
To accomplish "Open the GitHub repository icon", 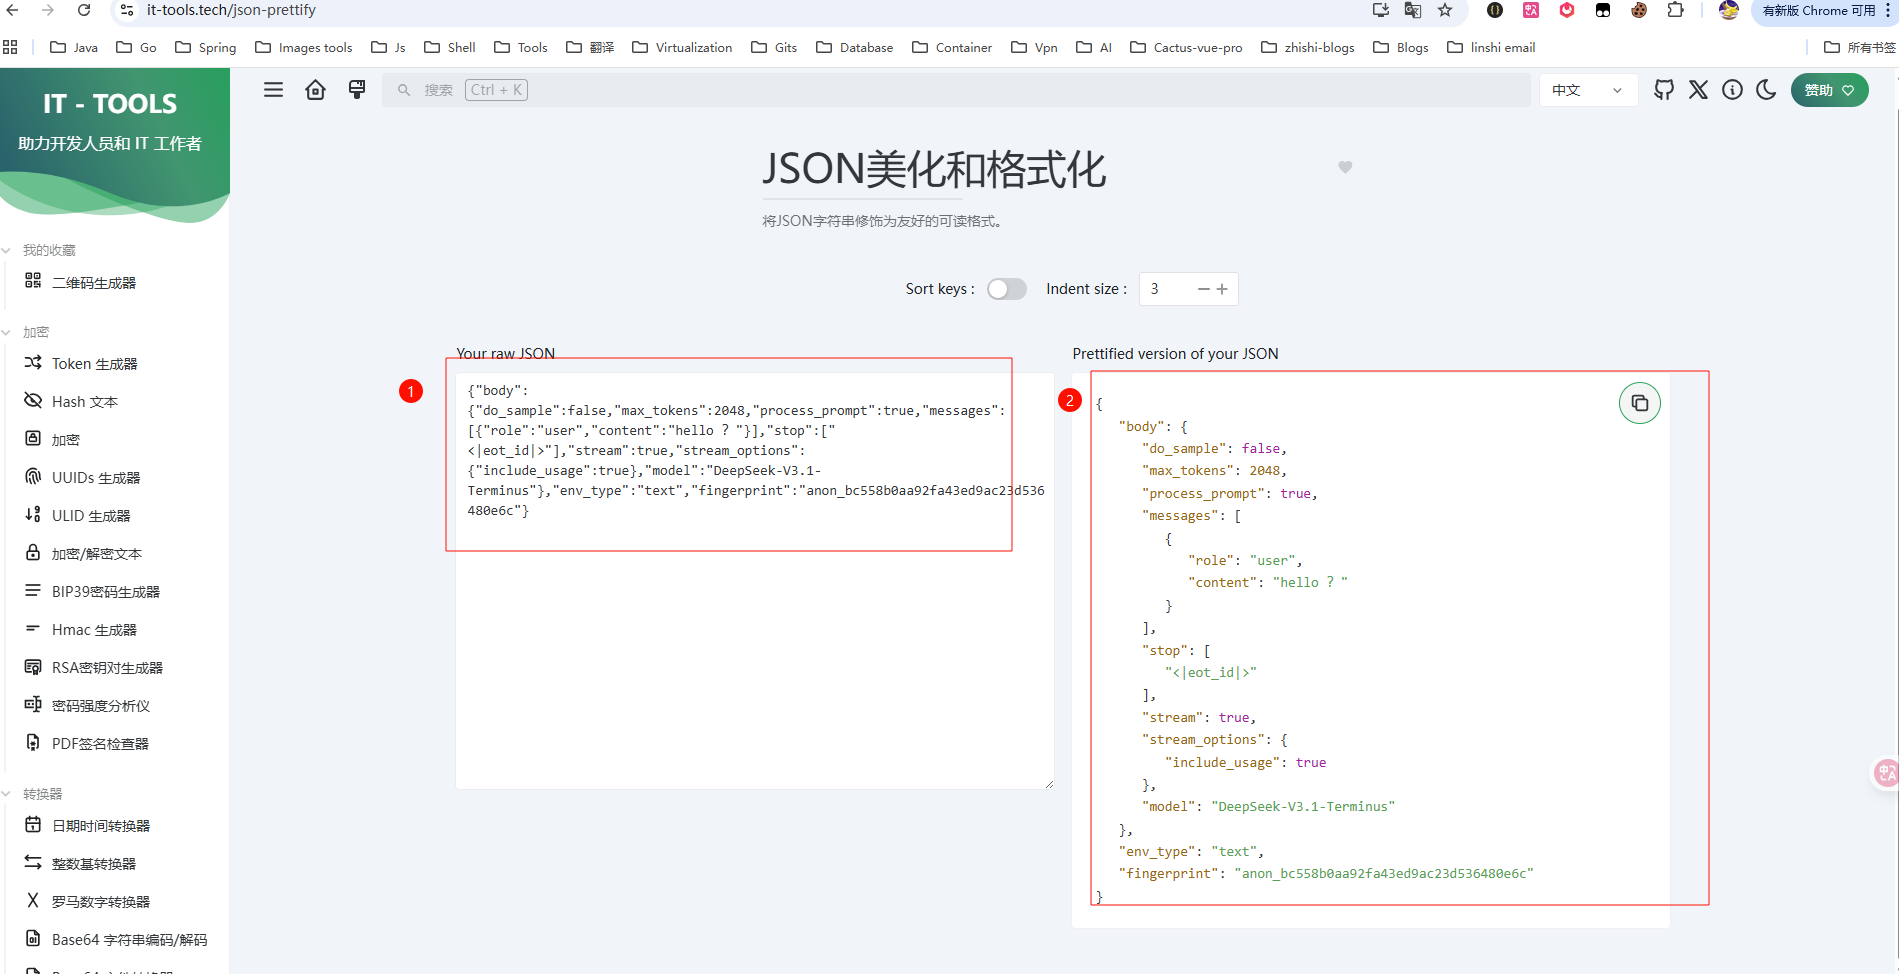I will 1664,90.
